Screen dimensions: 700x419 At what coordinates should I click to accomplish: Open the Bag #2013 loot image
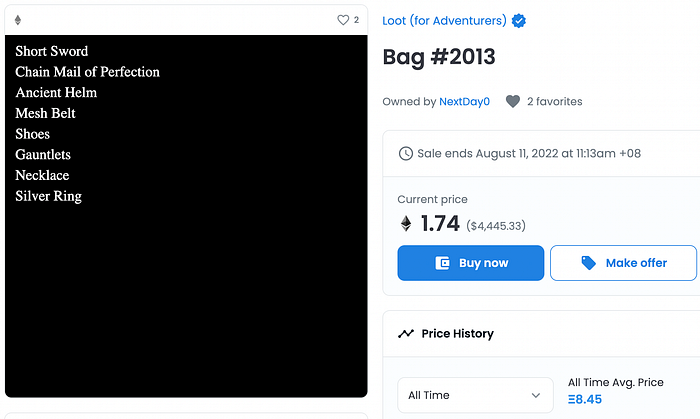186,216
